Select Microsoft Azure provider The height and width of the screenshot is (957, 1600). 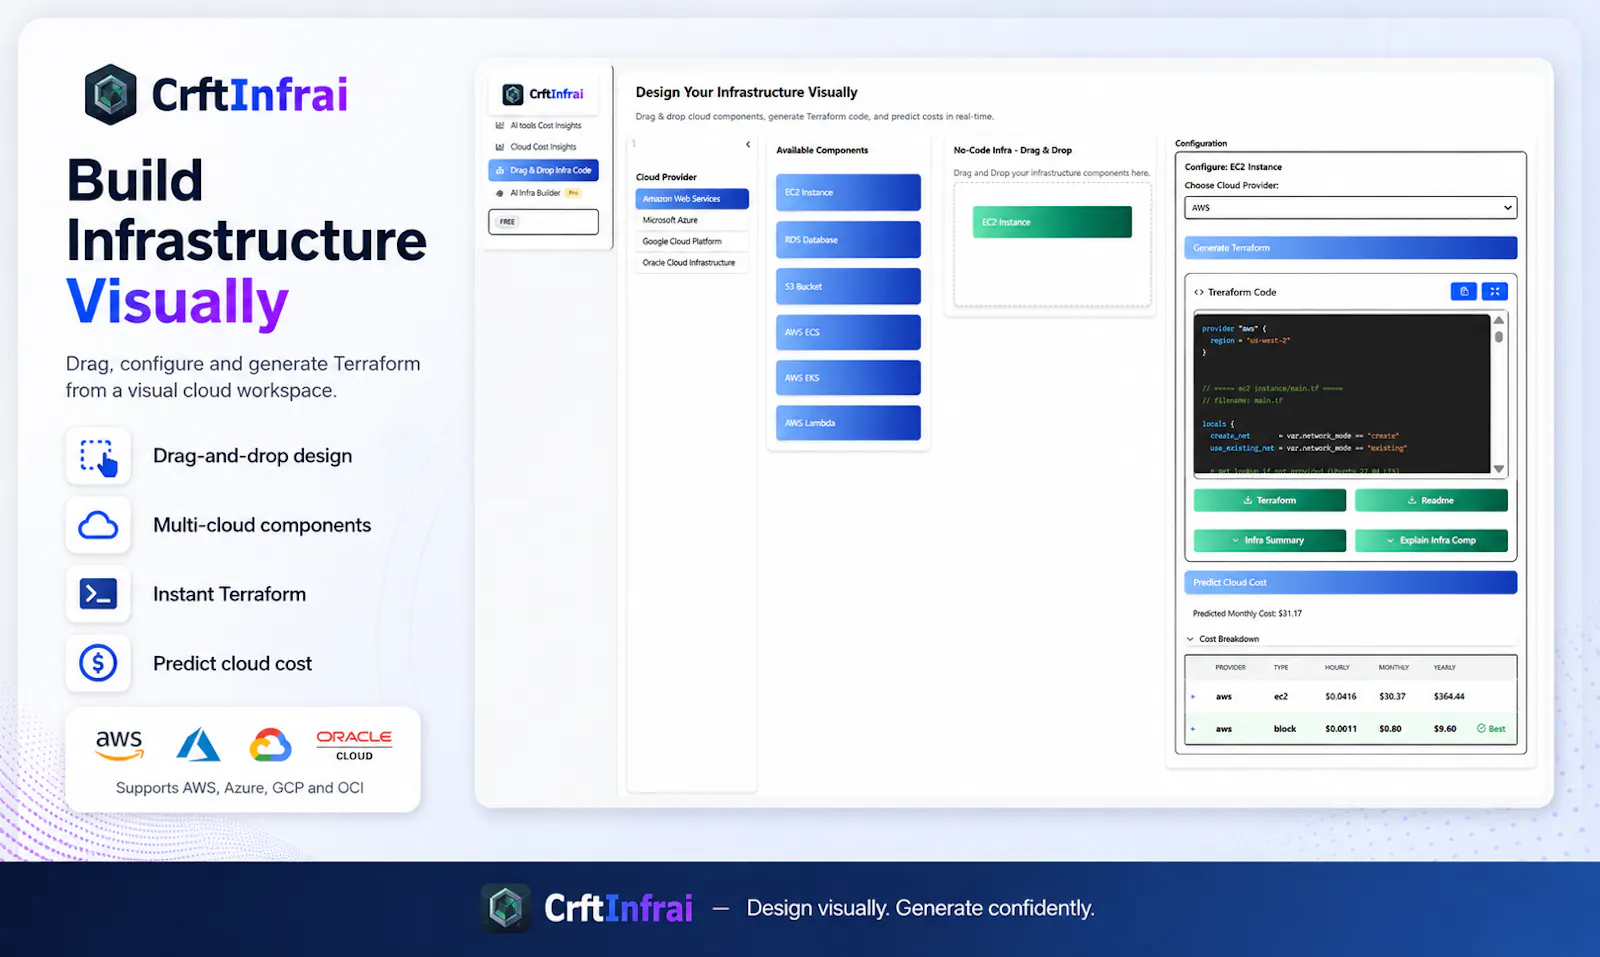692,220
